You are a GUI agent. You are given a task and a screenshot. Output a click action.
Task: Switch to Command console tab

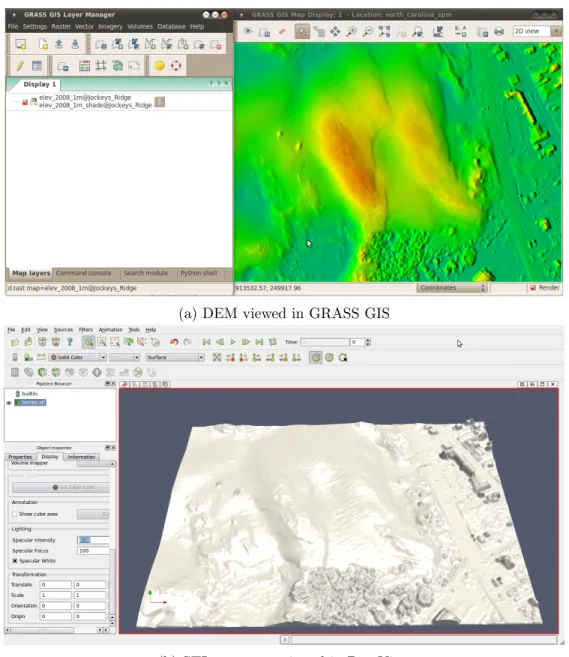point(83,273)
